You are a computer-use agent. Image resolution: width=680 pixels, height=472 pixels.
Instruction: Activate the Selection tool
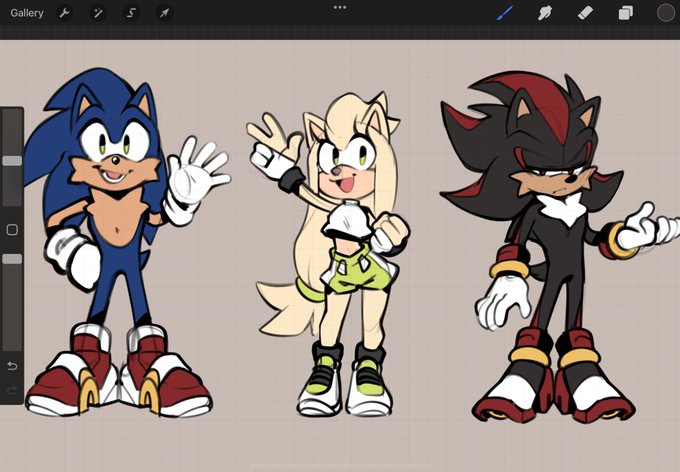pyautogui.click(x=131, y=13)
